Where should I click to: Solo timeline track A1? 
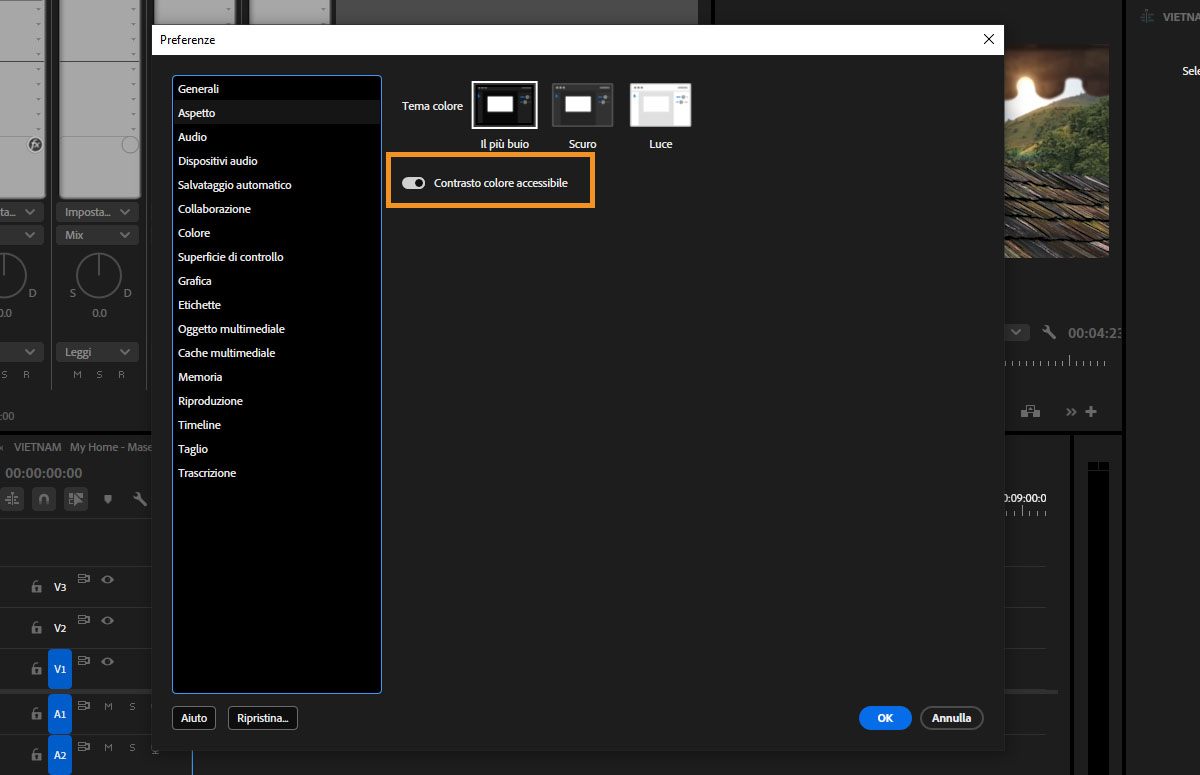132,706
